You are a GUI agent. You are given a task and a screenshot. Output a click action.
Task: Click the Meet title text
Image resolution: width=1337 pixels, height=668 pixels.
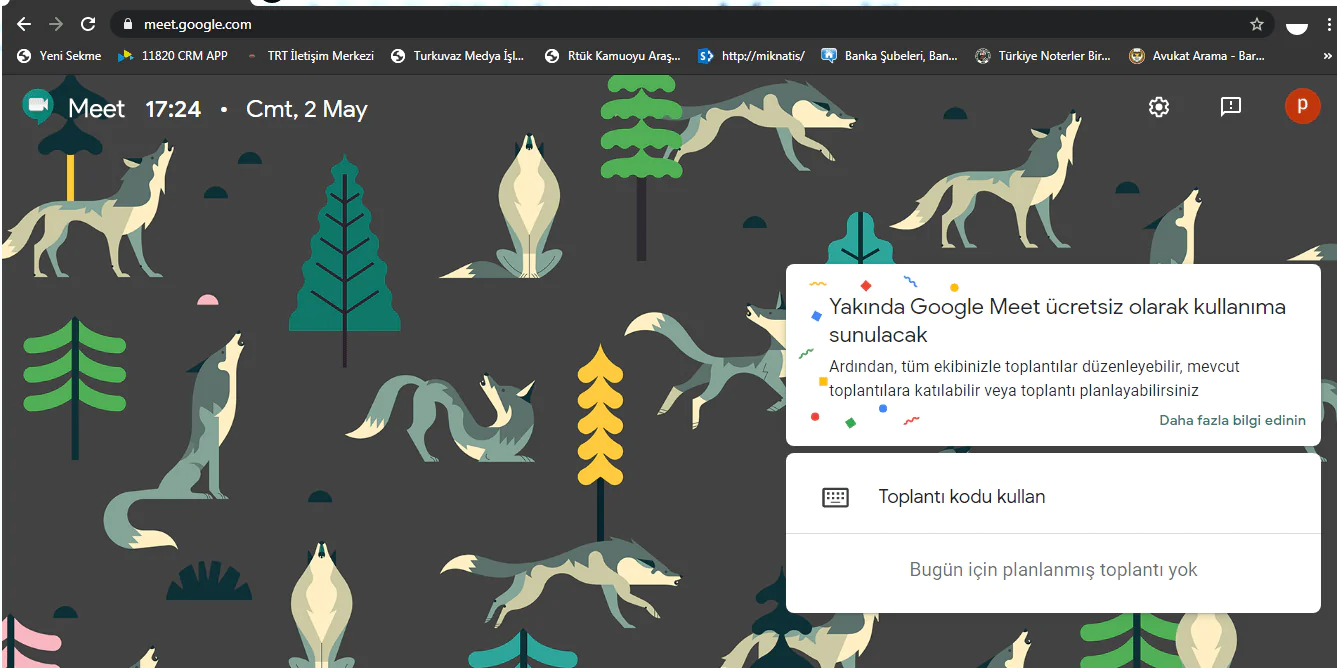pos(97,109)
